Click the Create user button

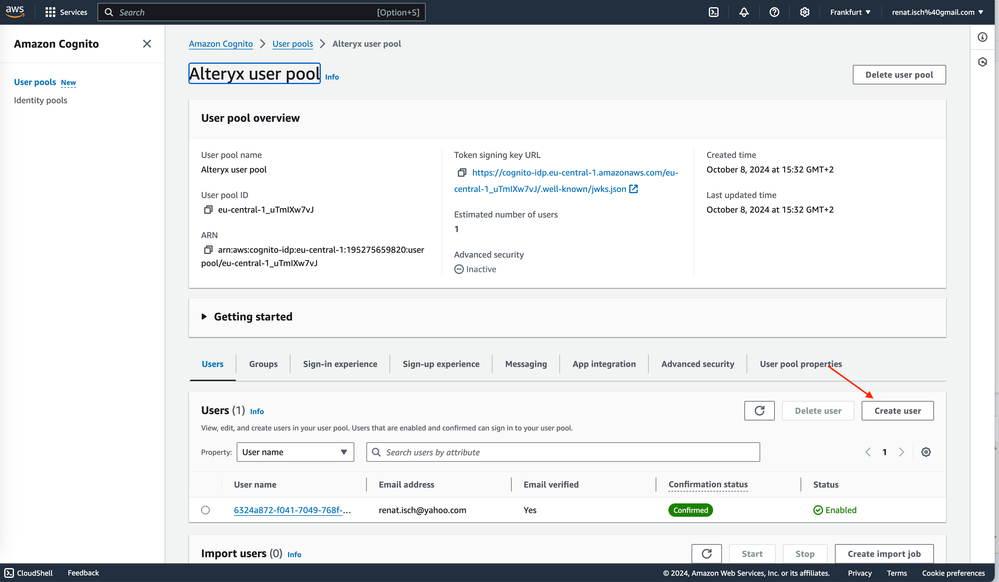point(898,411)
